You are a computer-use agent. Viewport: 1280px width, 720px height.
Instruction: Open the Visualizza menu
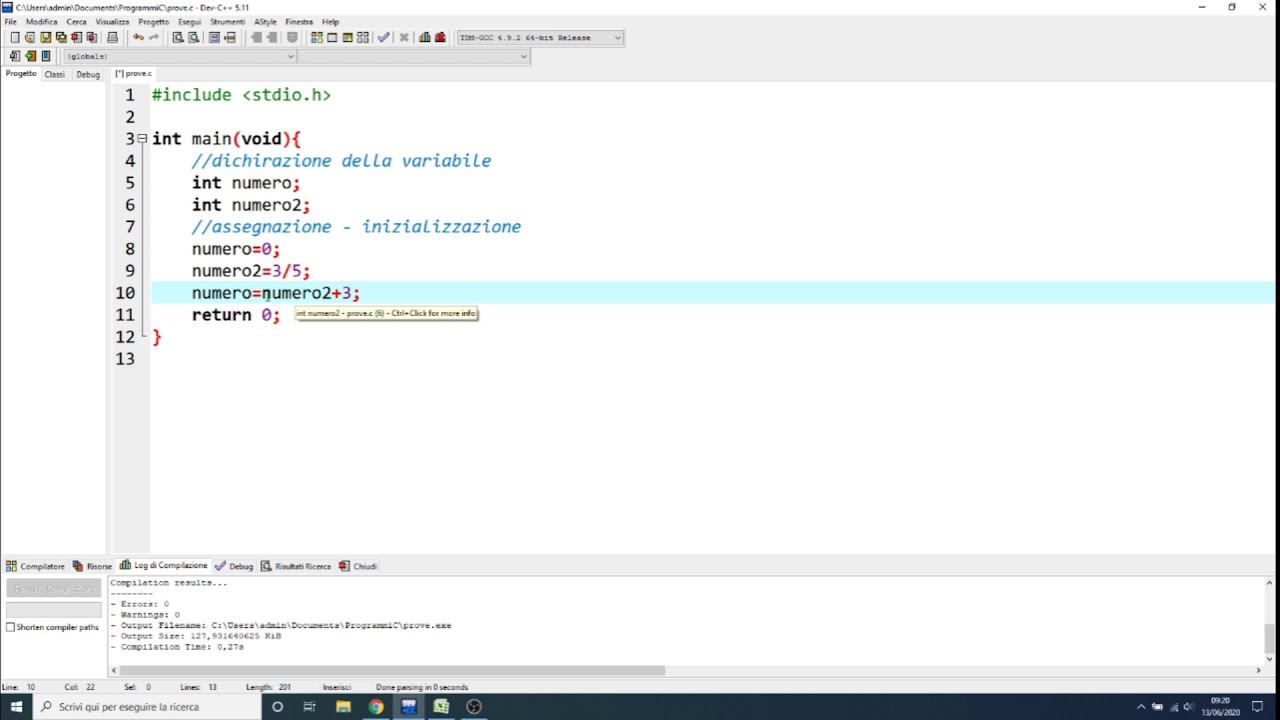112,22
